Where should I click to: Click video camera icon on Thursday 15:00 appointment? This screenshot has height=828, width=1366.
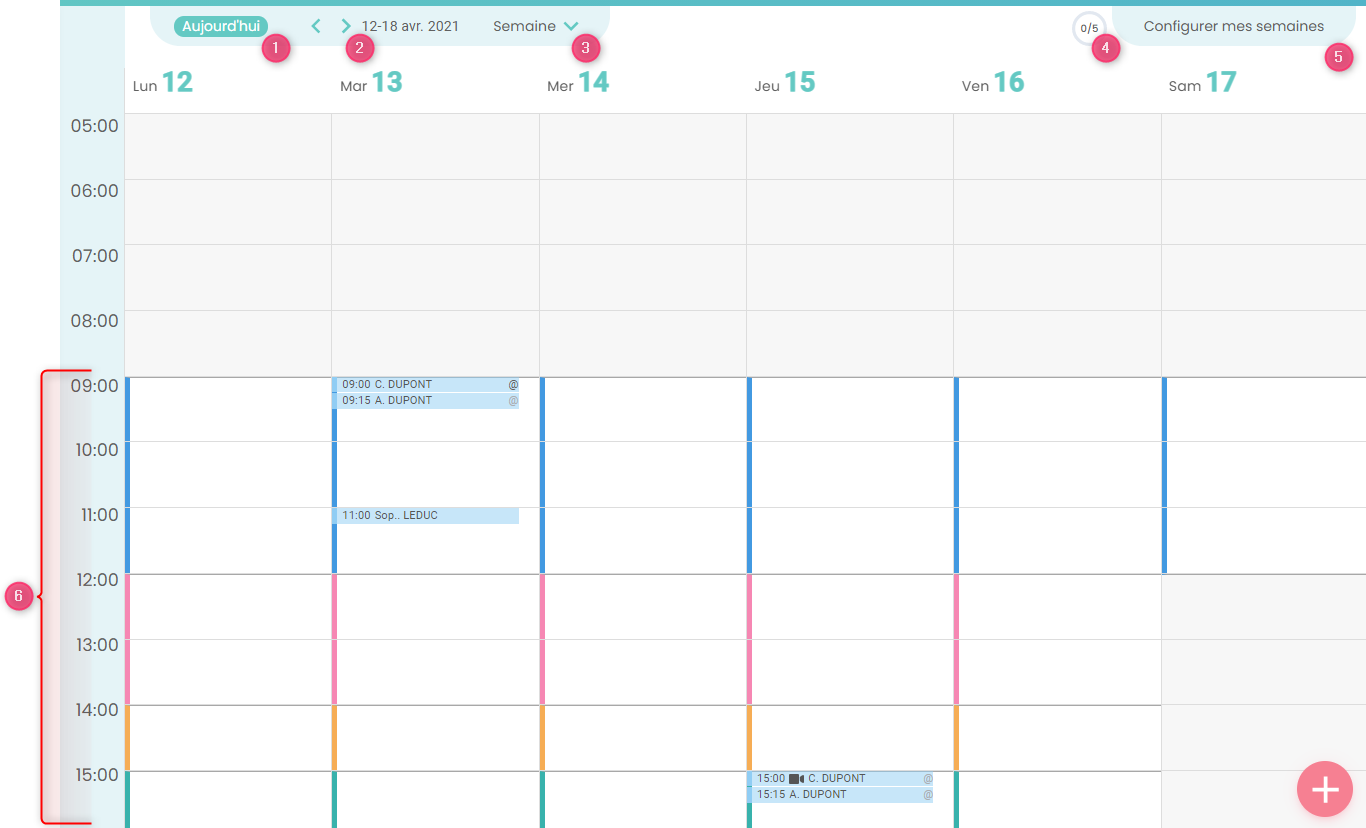[796, 778]
